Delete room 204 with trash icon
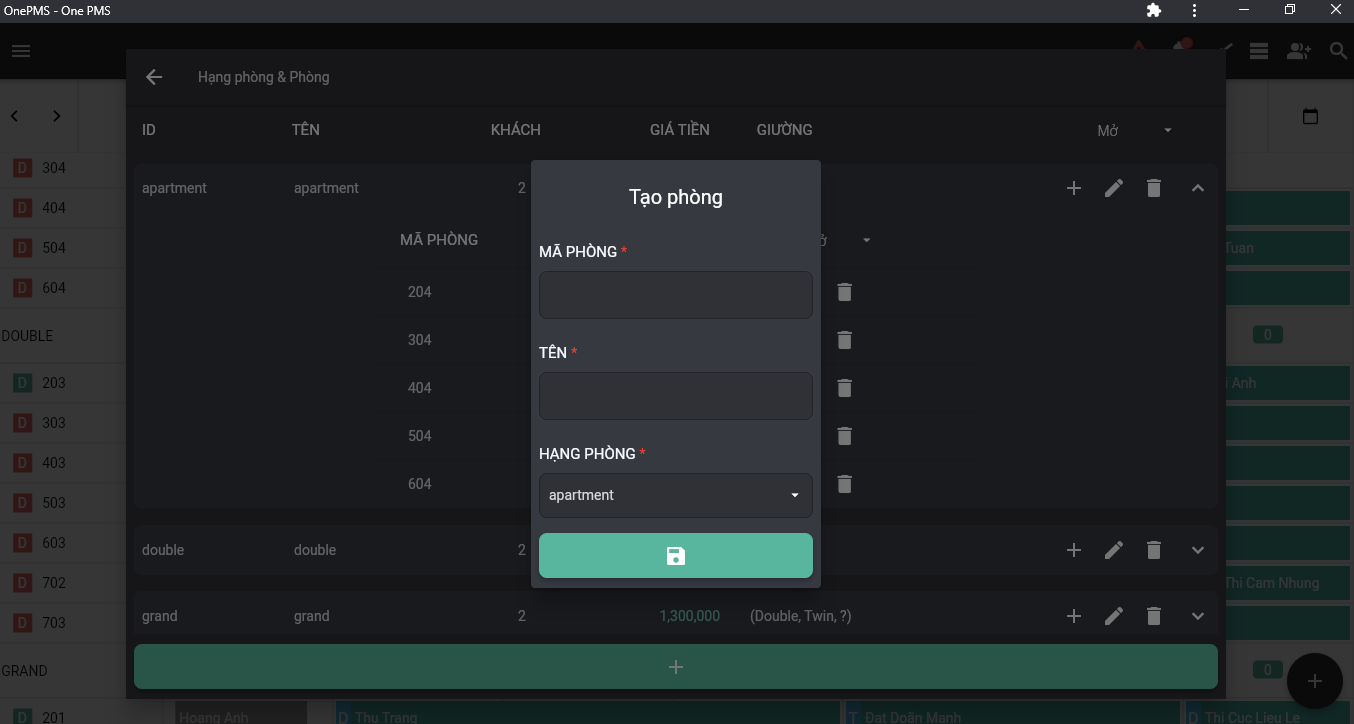The width and height of the screenshot is (1354, 724). 845,292
